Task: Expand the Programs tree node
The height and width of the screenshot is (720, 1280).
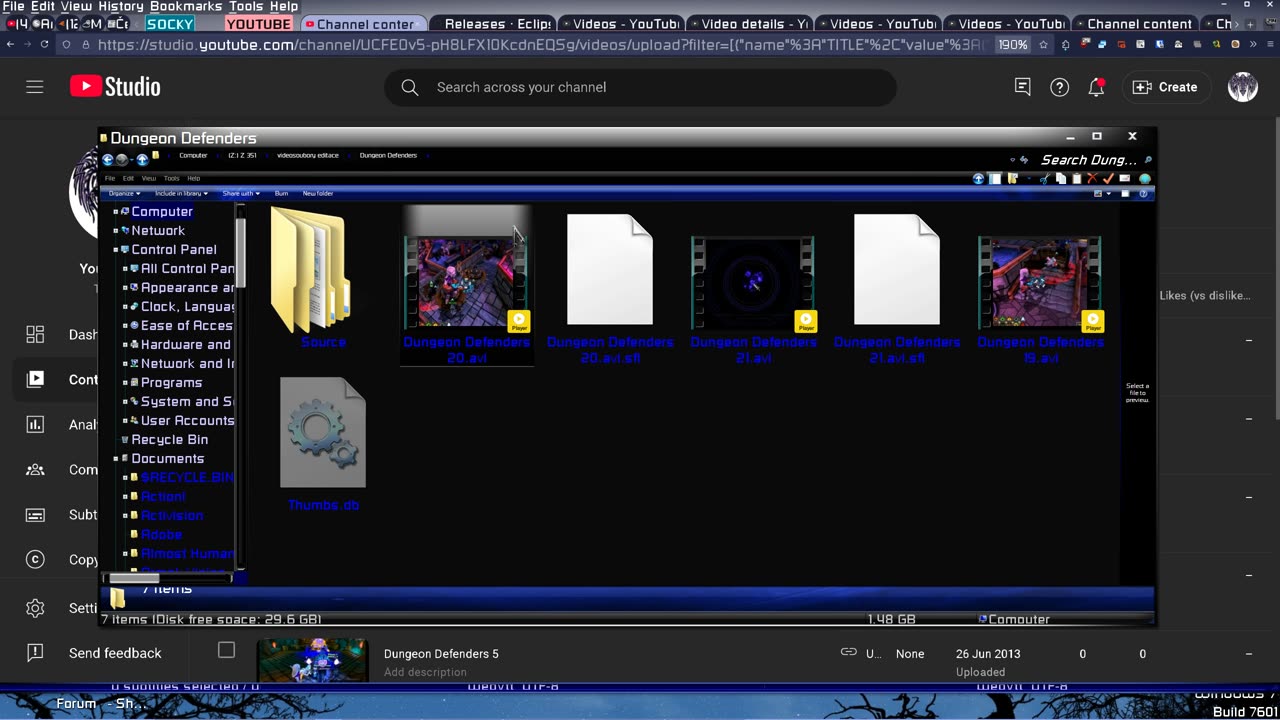Action: click(126, 382)
